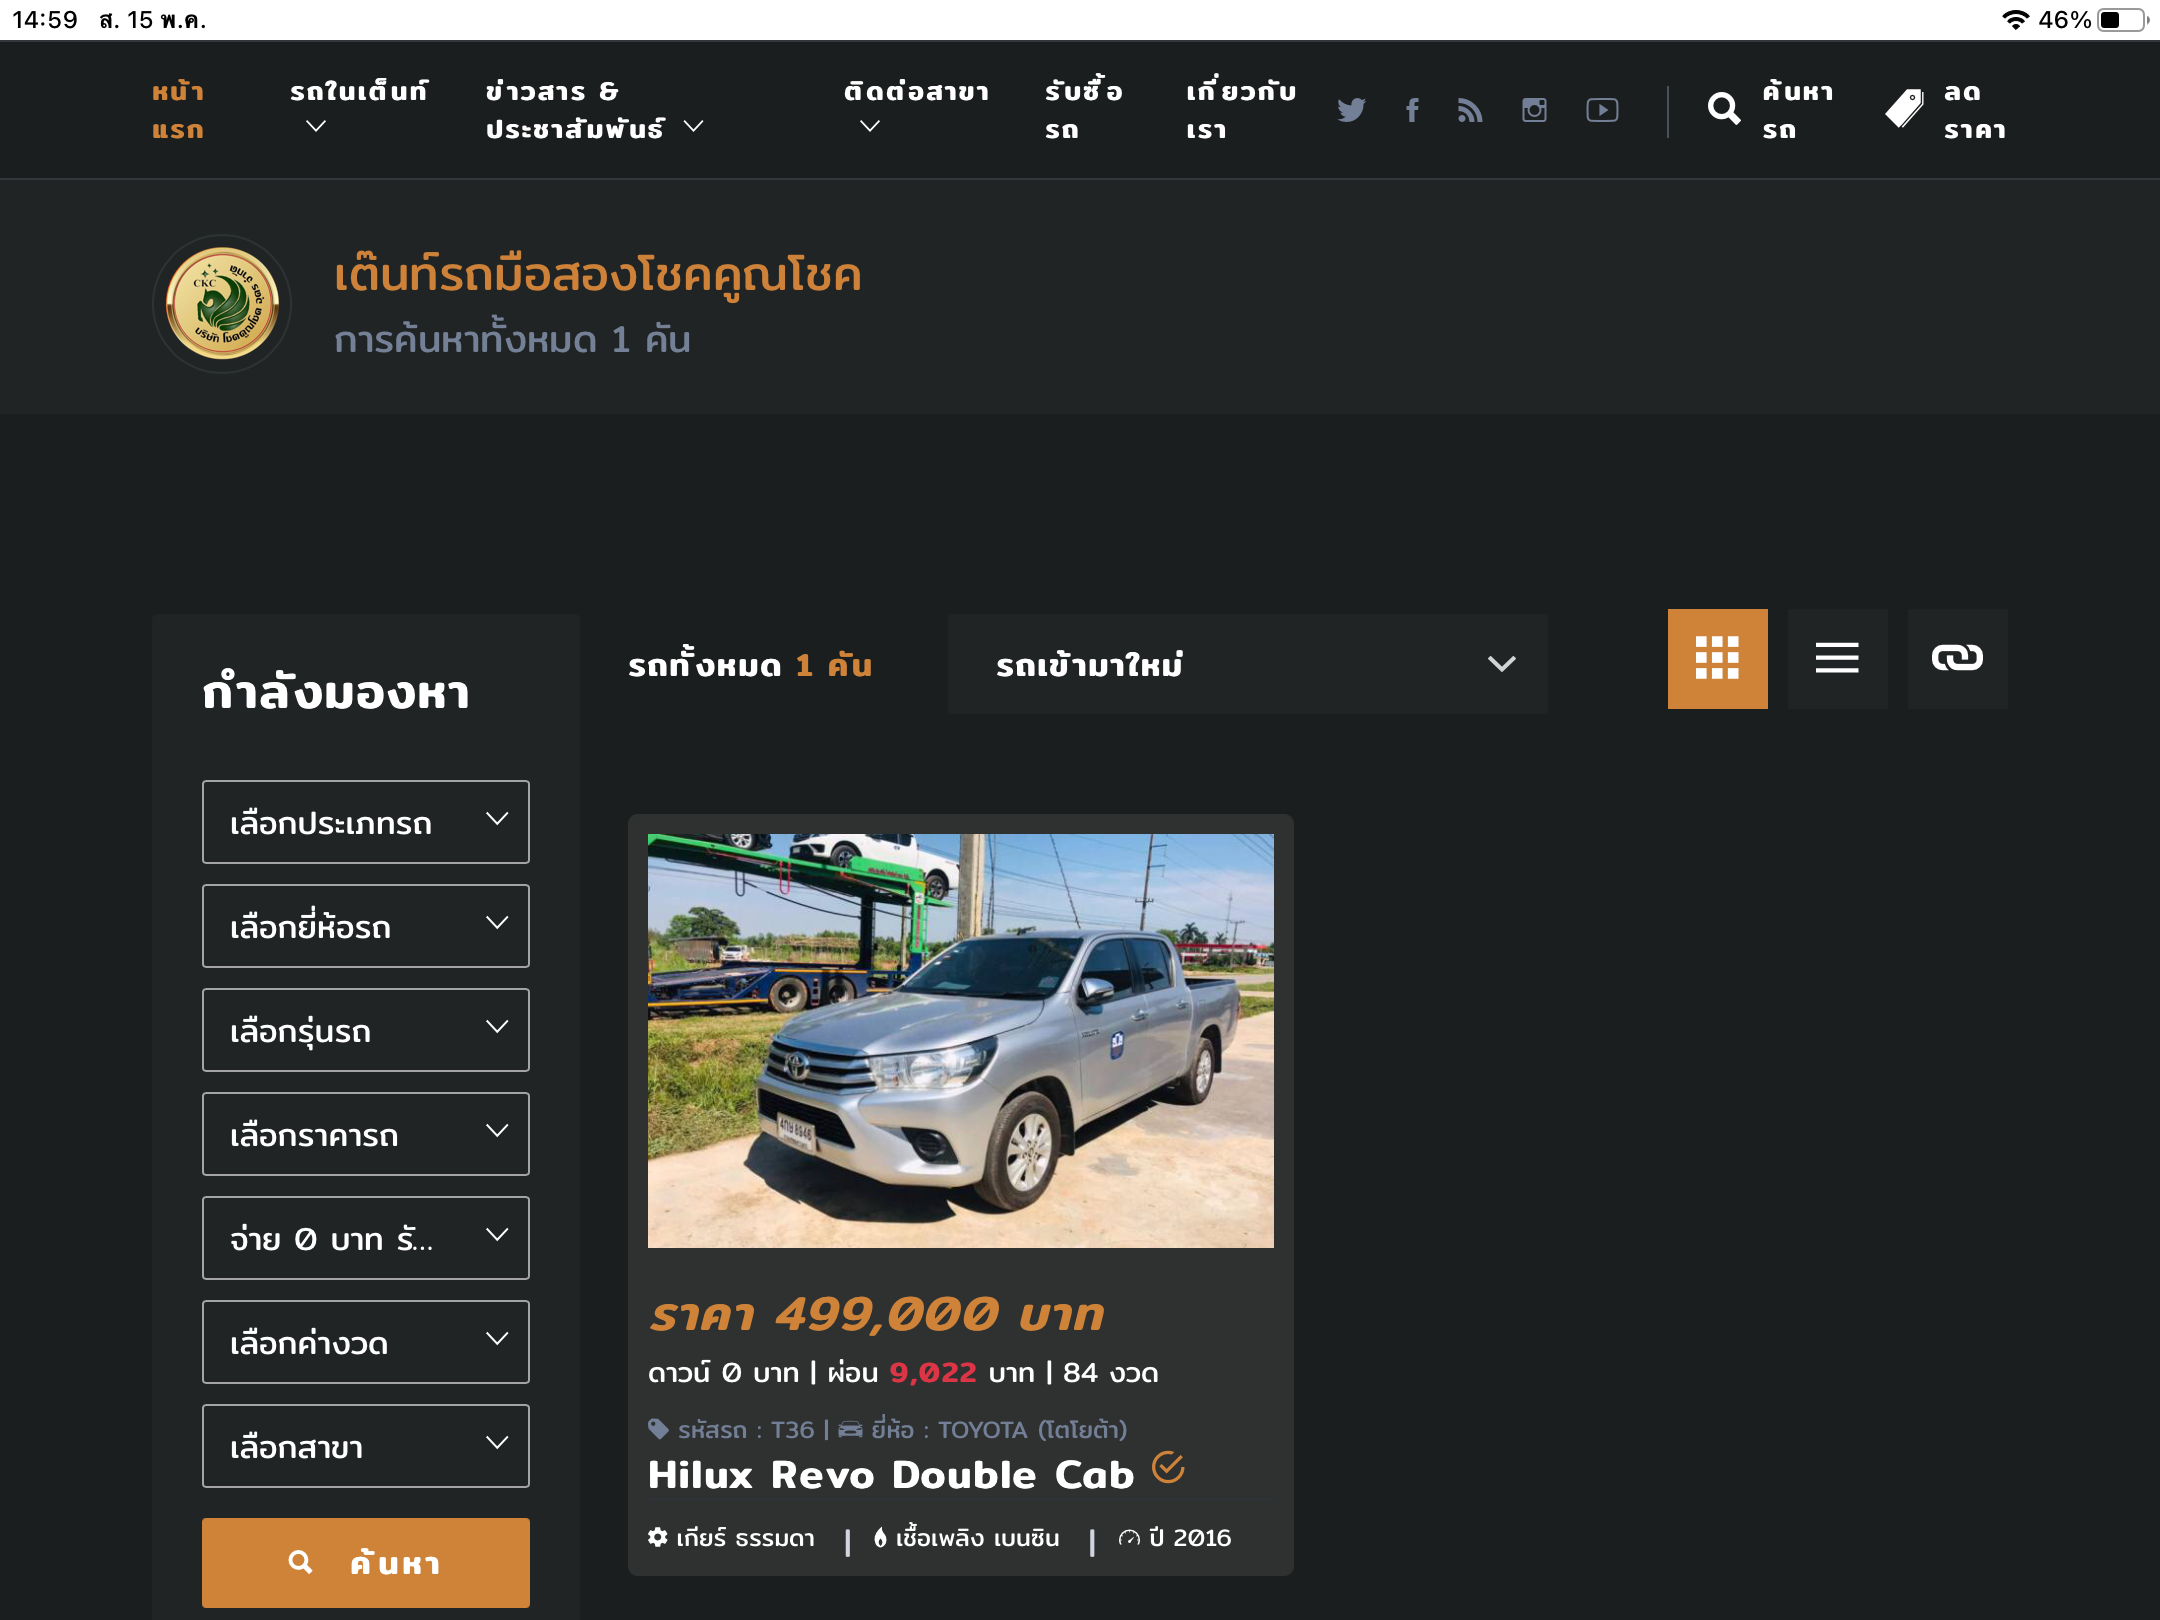This screenshot has width=2160, height=1620.
Task: Open the YouTube icon link
Action: 1602,110
